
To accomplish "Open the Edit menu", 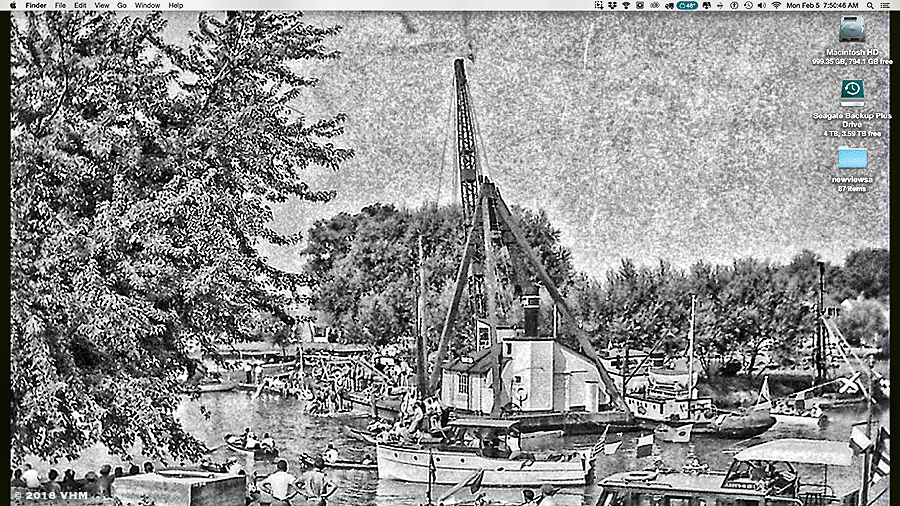I will point(80,5).
